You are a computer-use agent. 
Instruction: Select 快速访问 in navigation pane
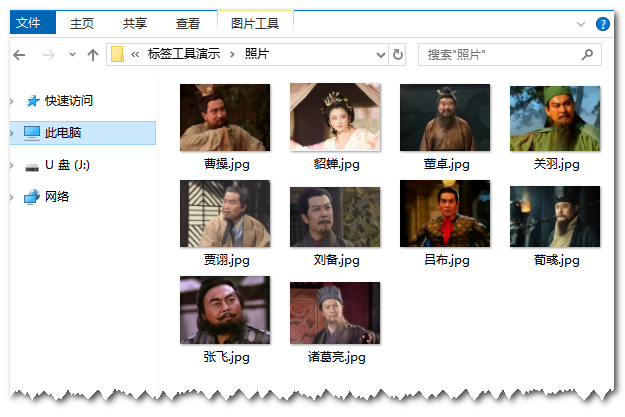69,101
